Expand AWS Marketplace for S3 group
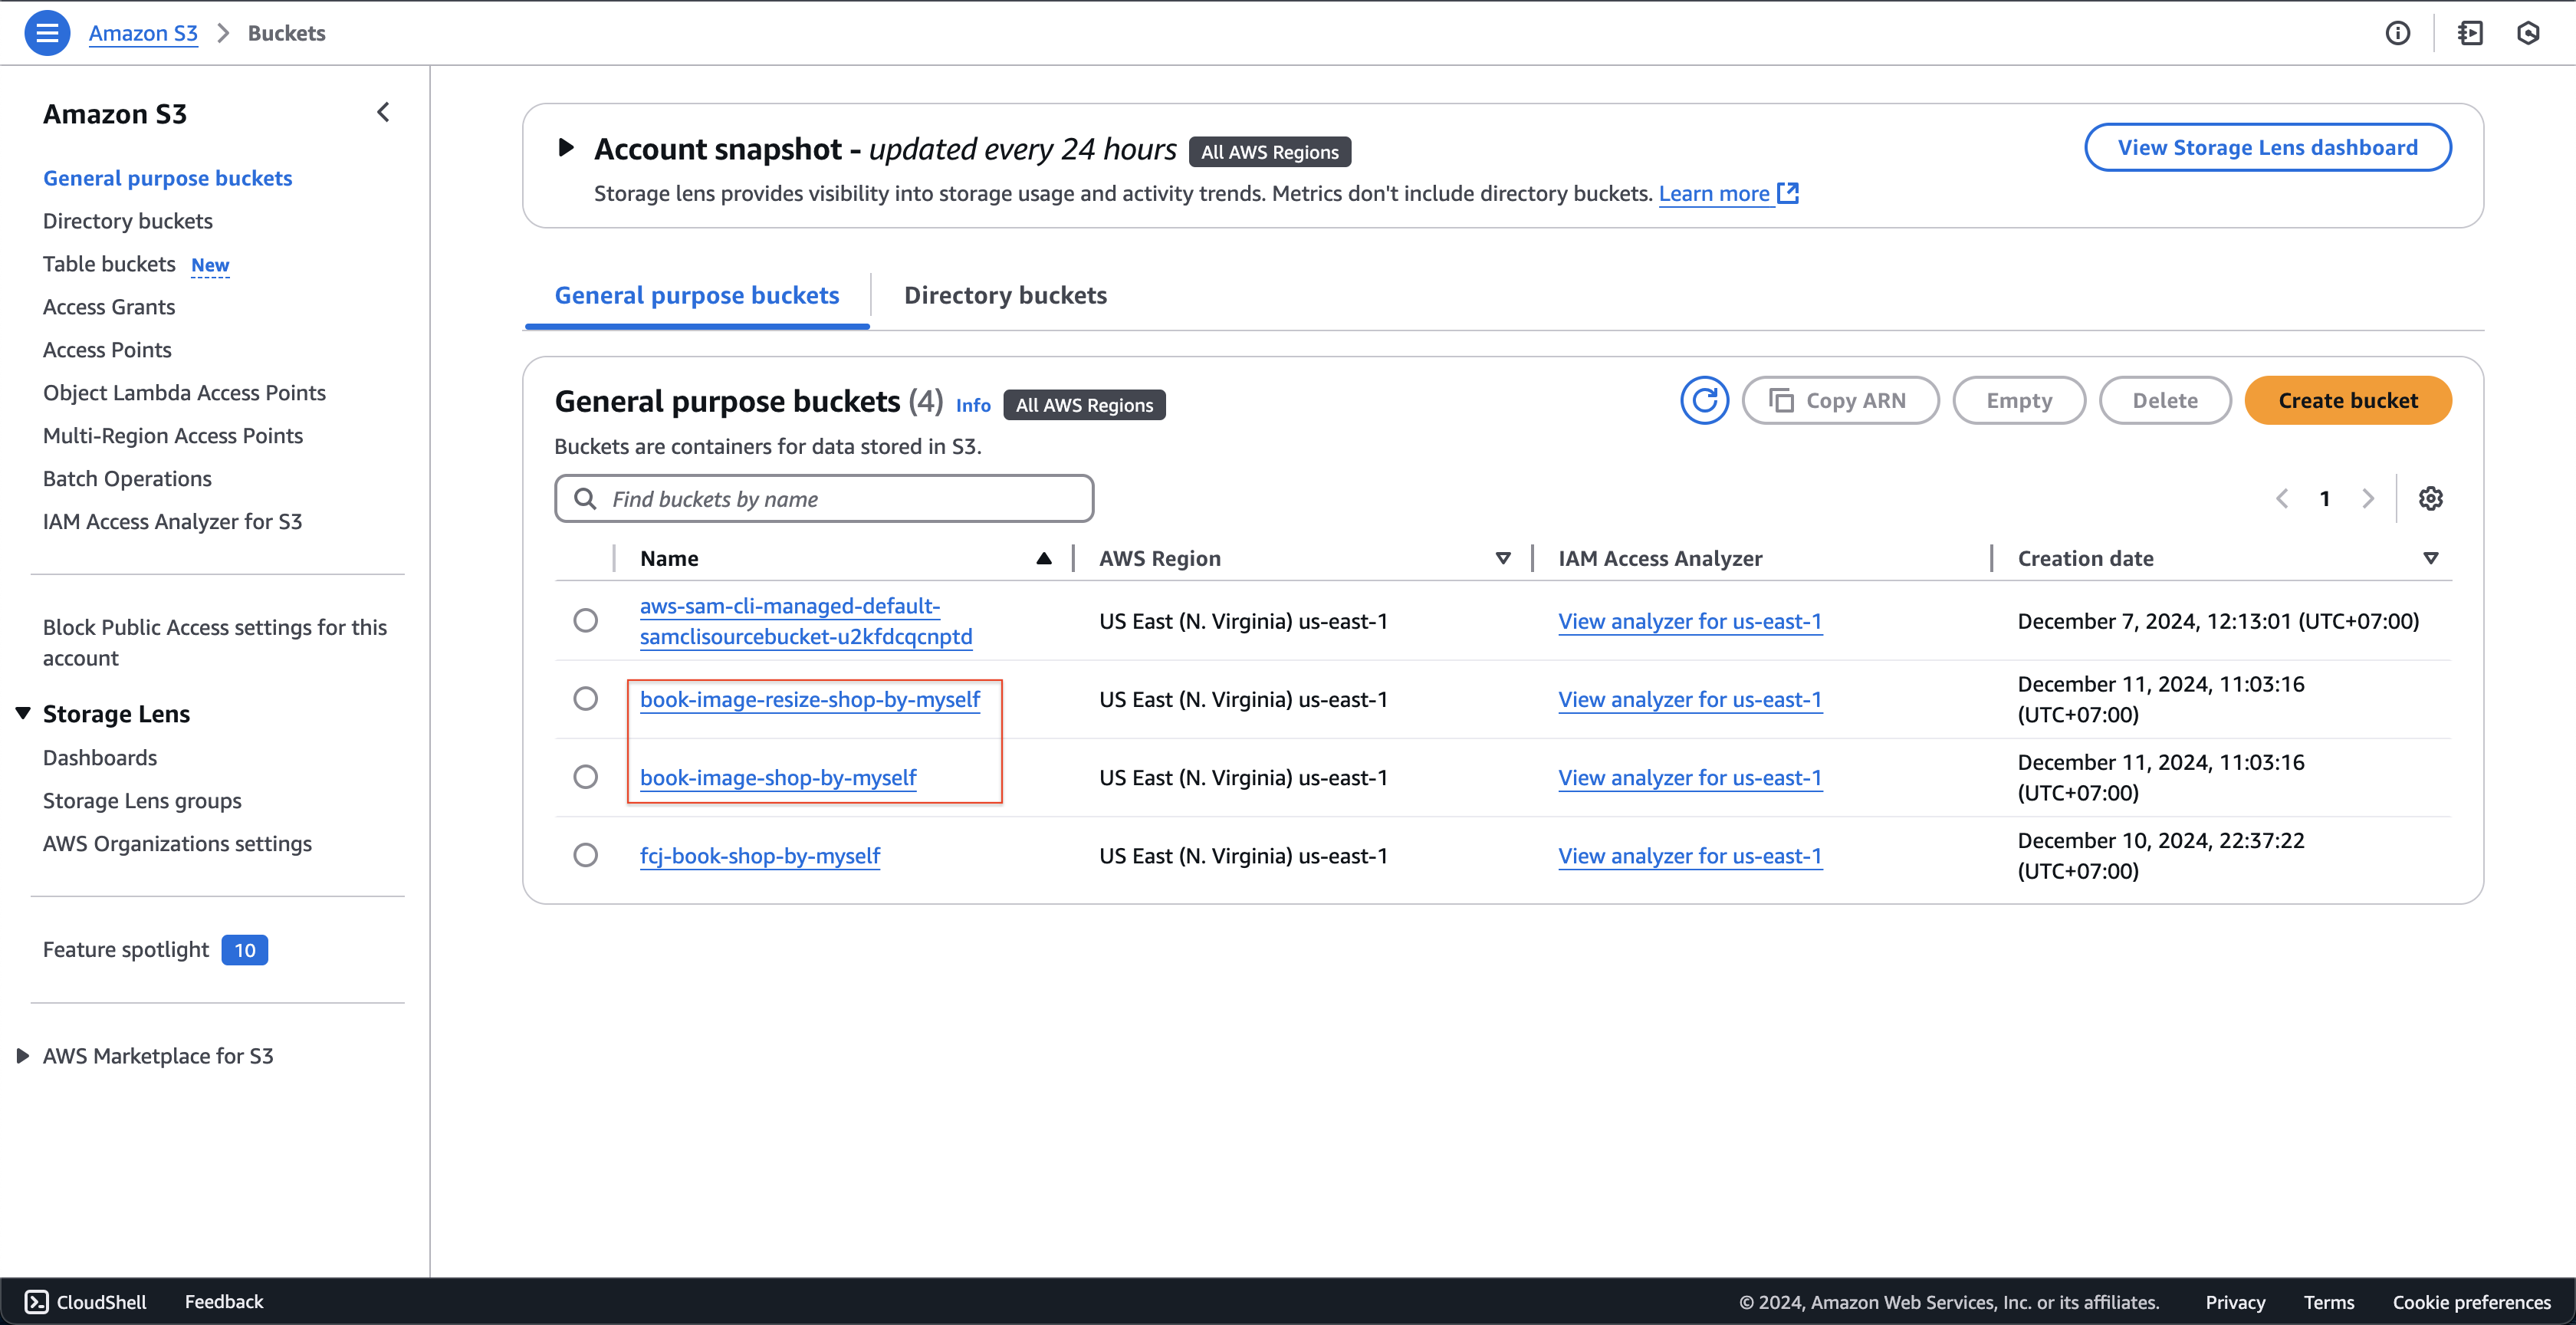Image resolution: width=2576 pixels, height=1325 pixels. point(23,1055)
